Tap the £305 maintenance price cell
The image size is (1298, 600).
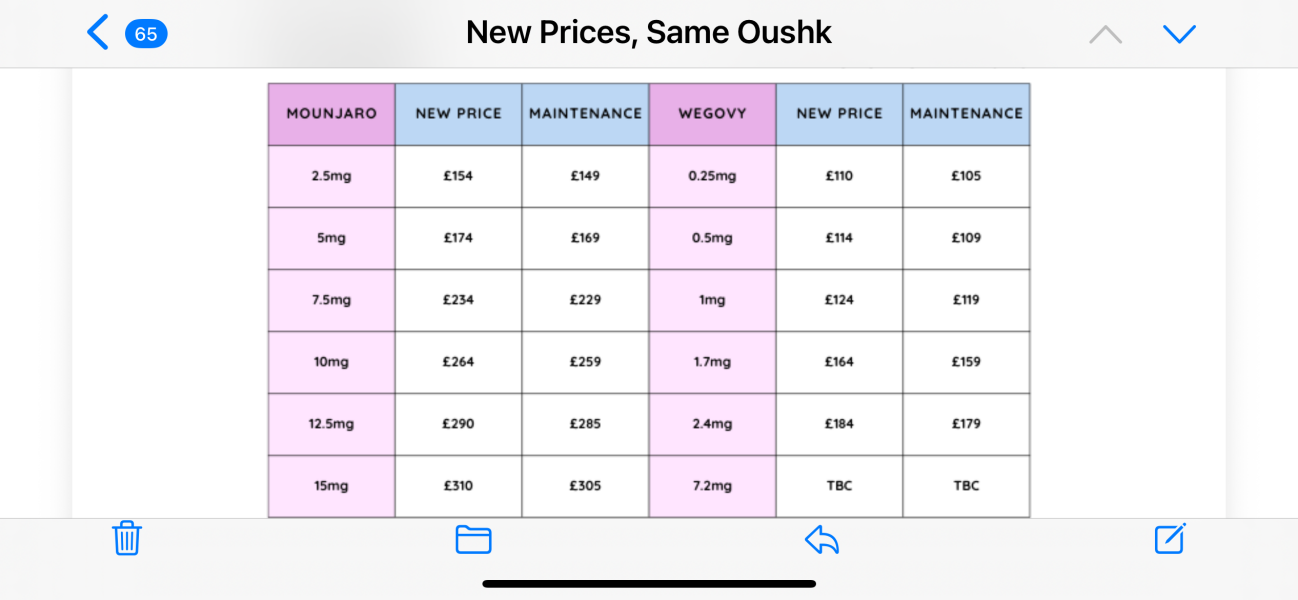click(x=585, y=486)
